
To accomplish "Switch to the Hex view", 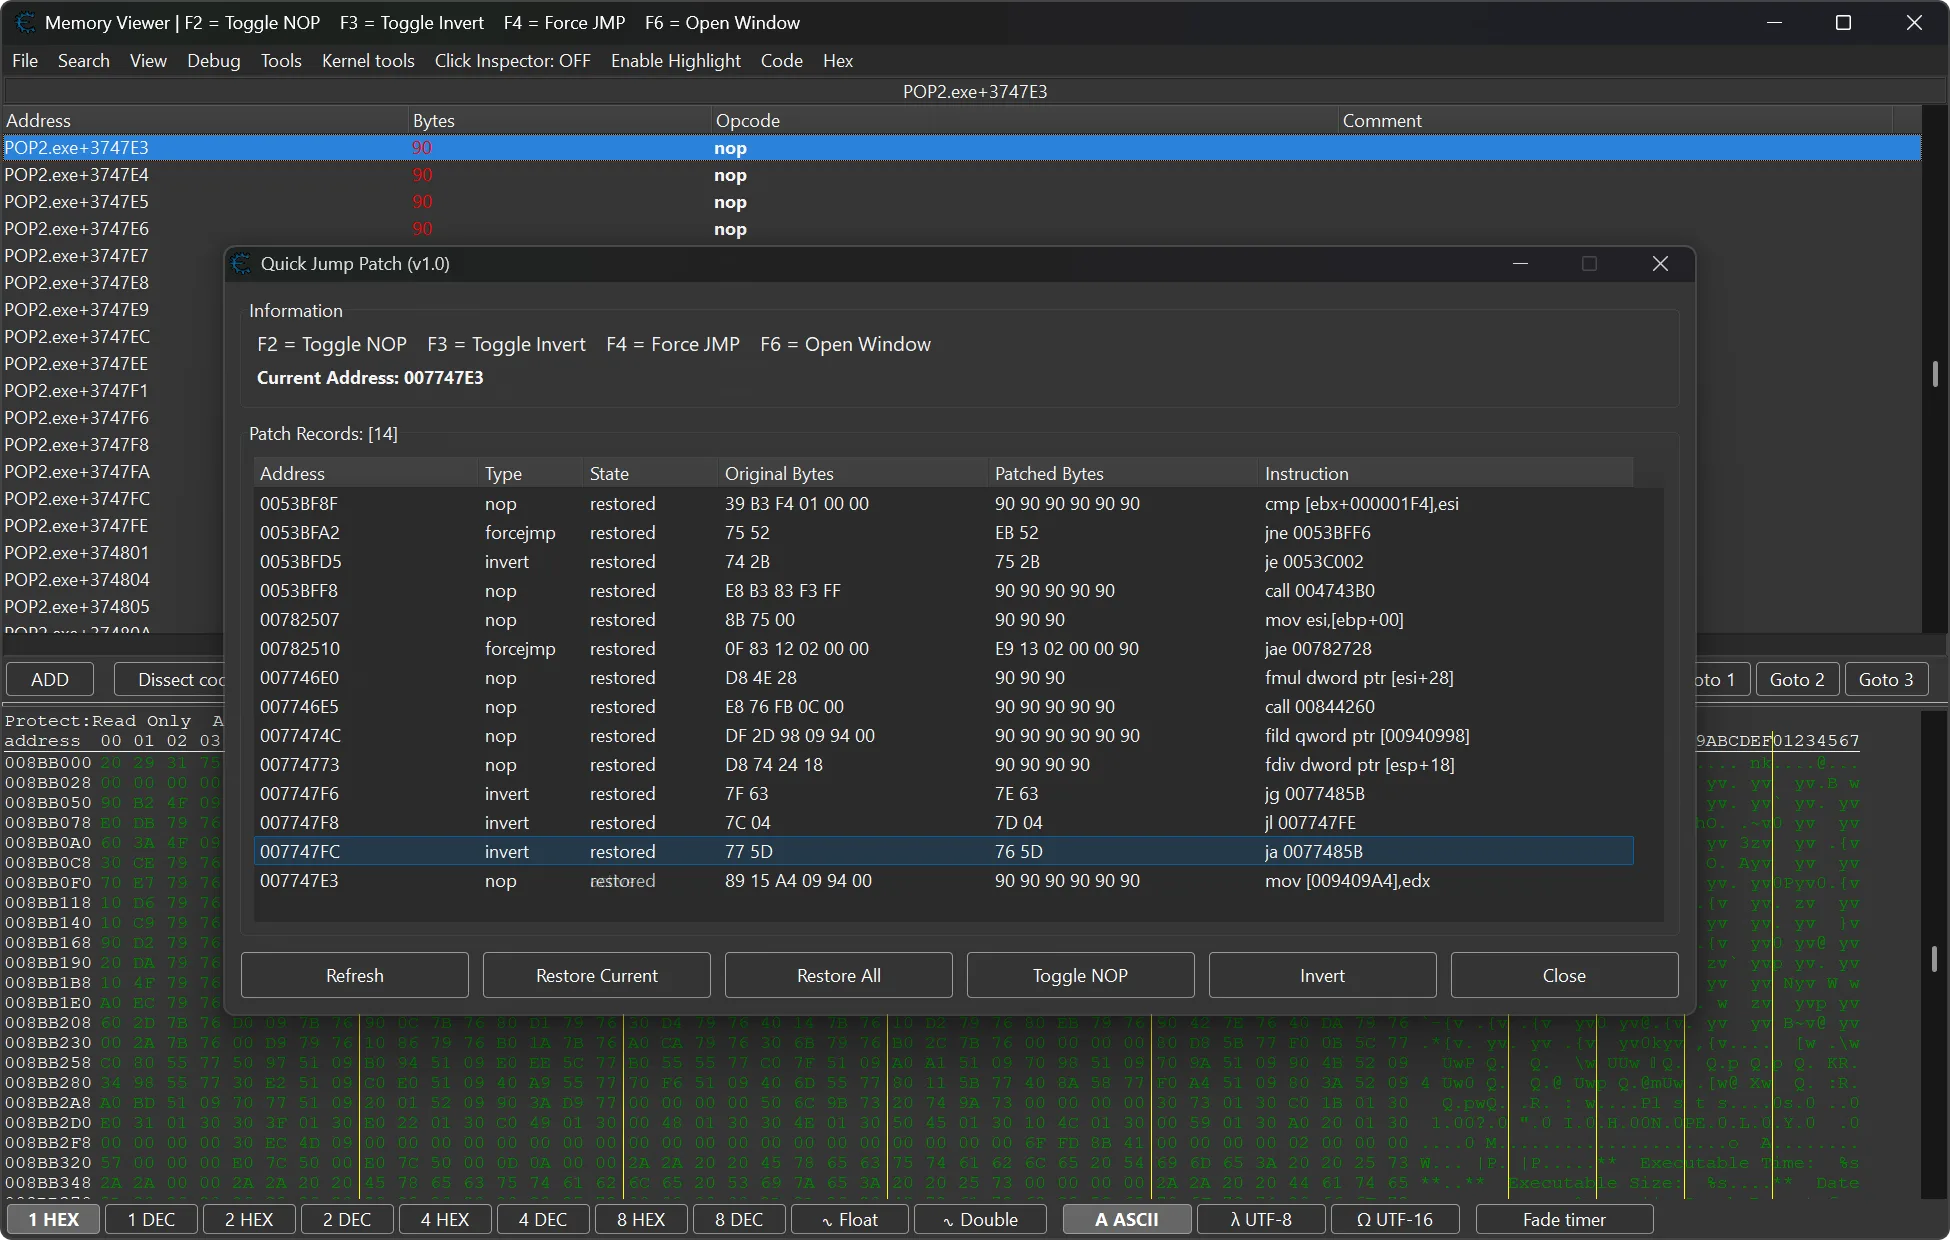I will (x=837, y=60).
